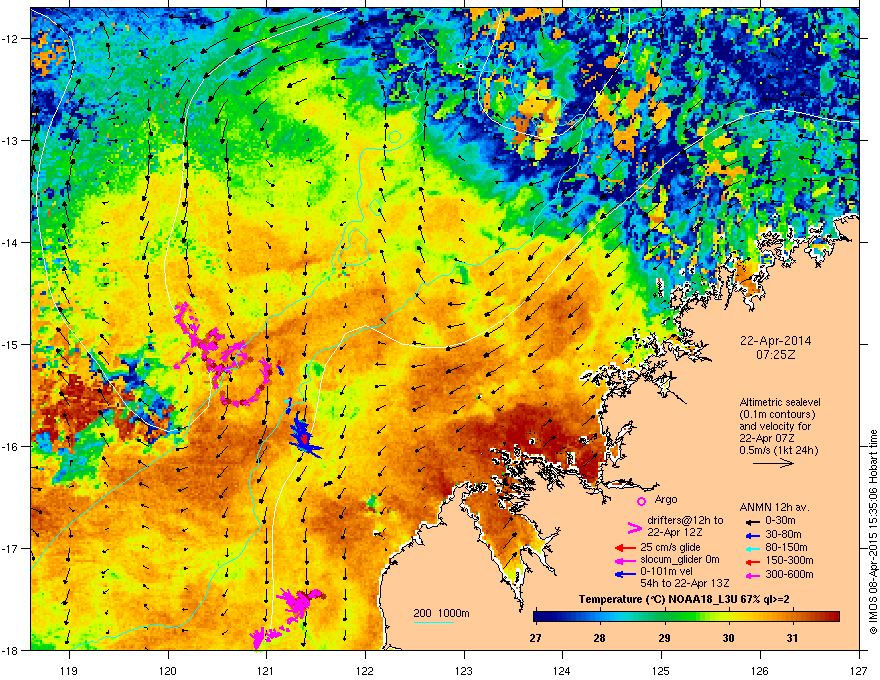This screenshot has height=680, width=880.
Task: Click the date label 22-Apr-2014
Action: (776, 341)
